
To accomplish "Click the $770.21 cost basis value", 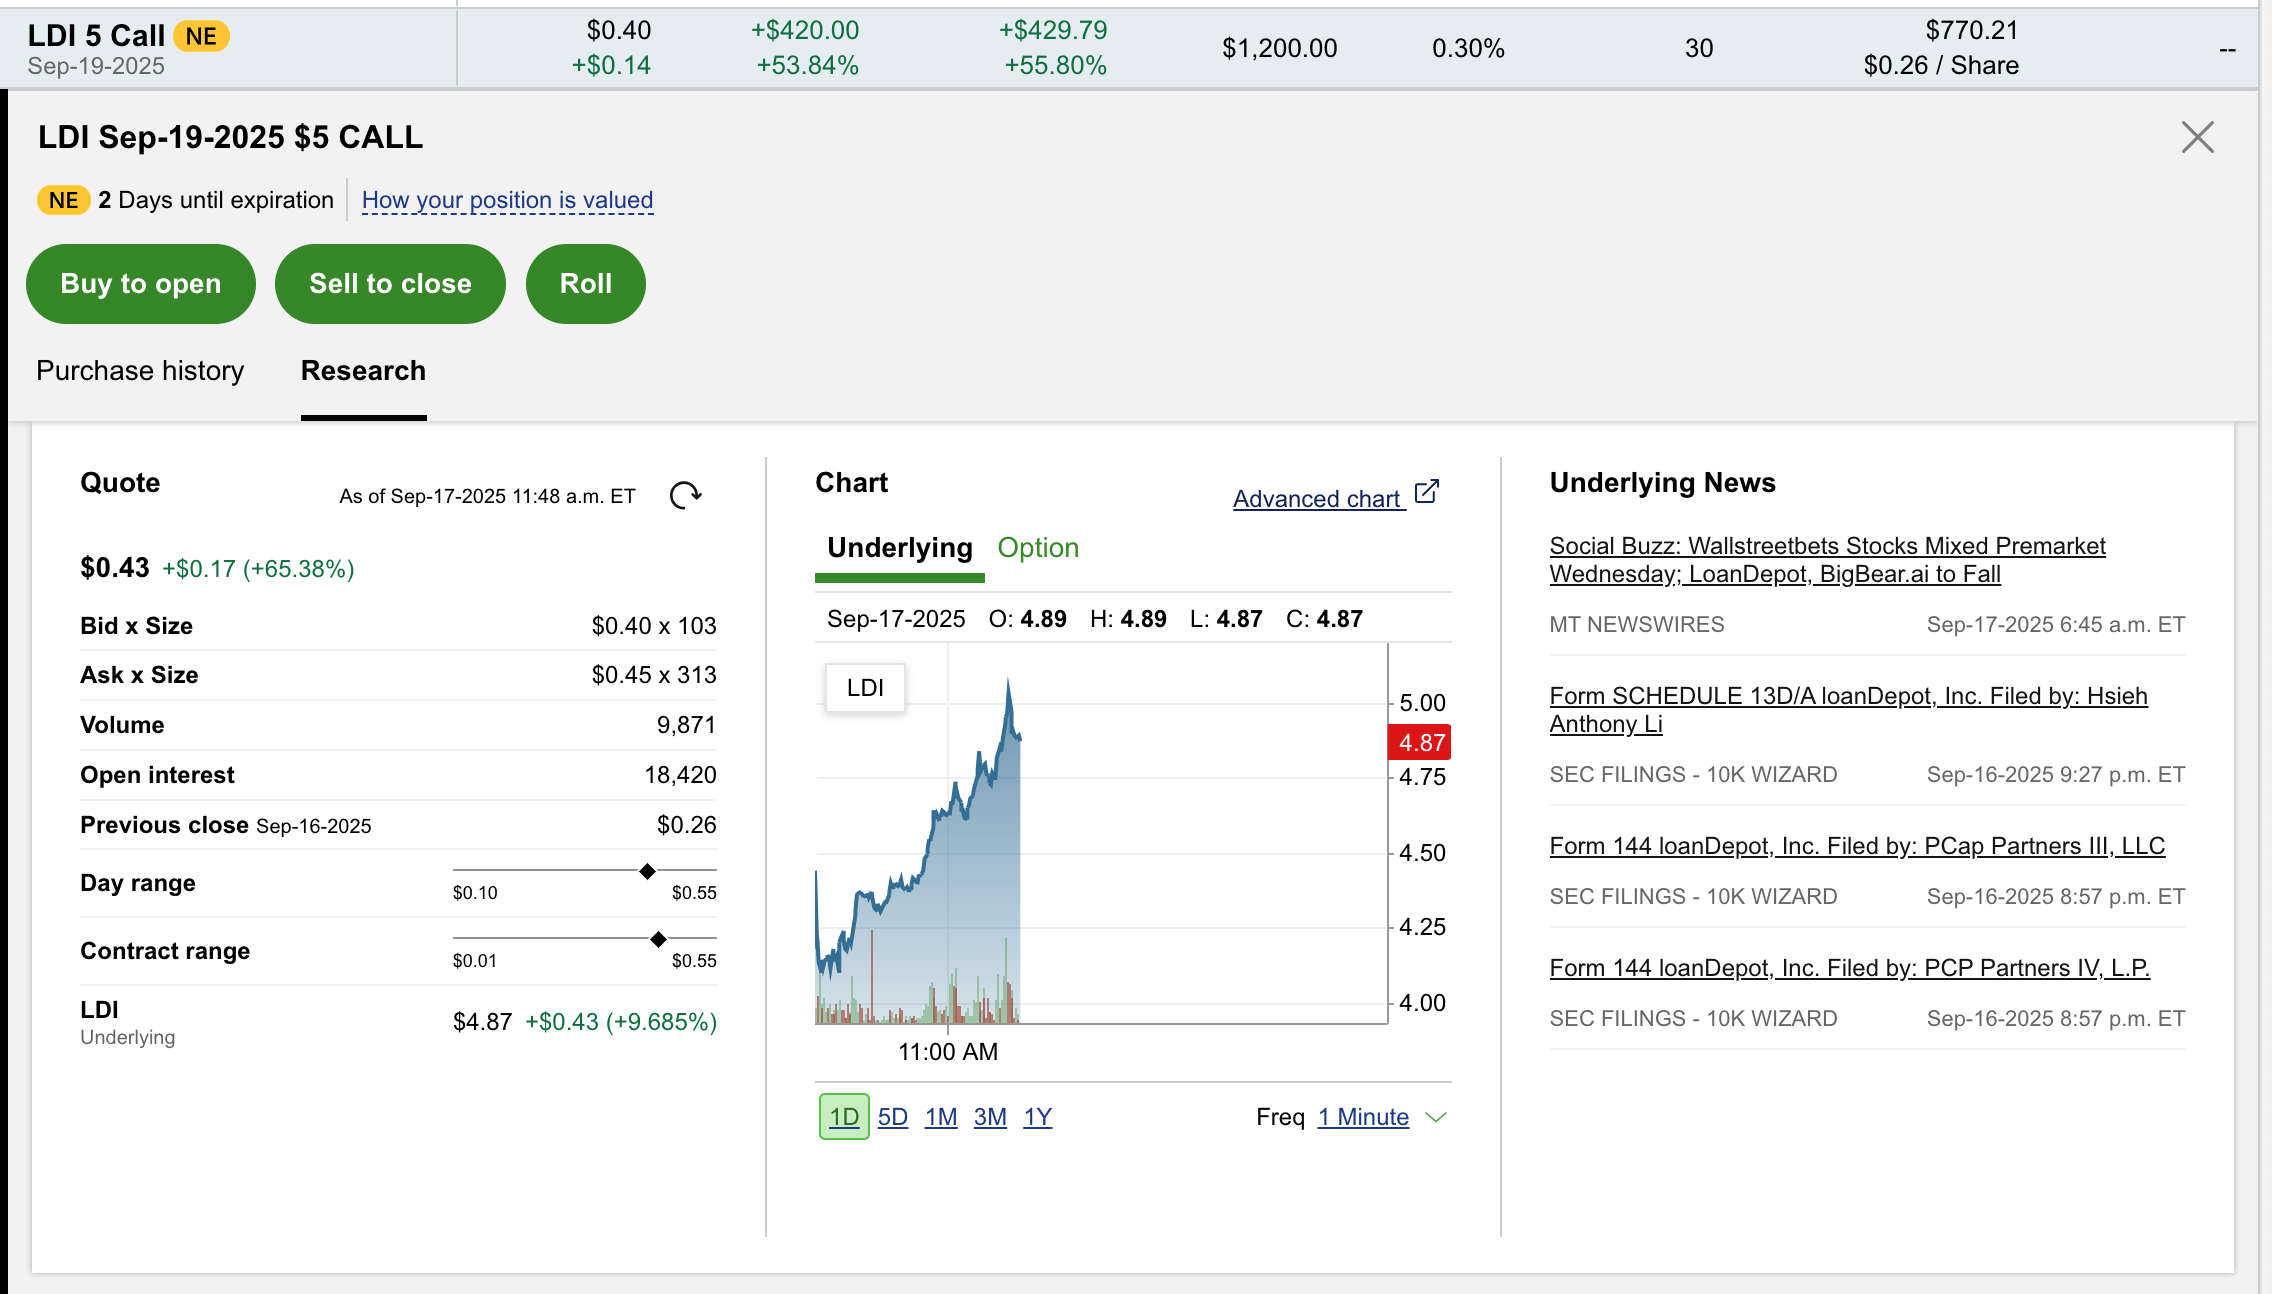I will coord(1971,30).
